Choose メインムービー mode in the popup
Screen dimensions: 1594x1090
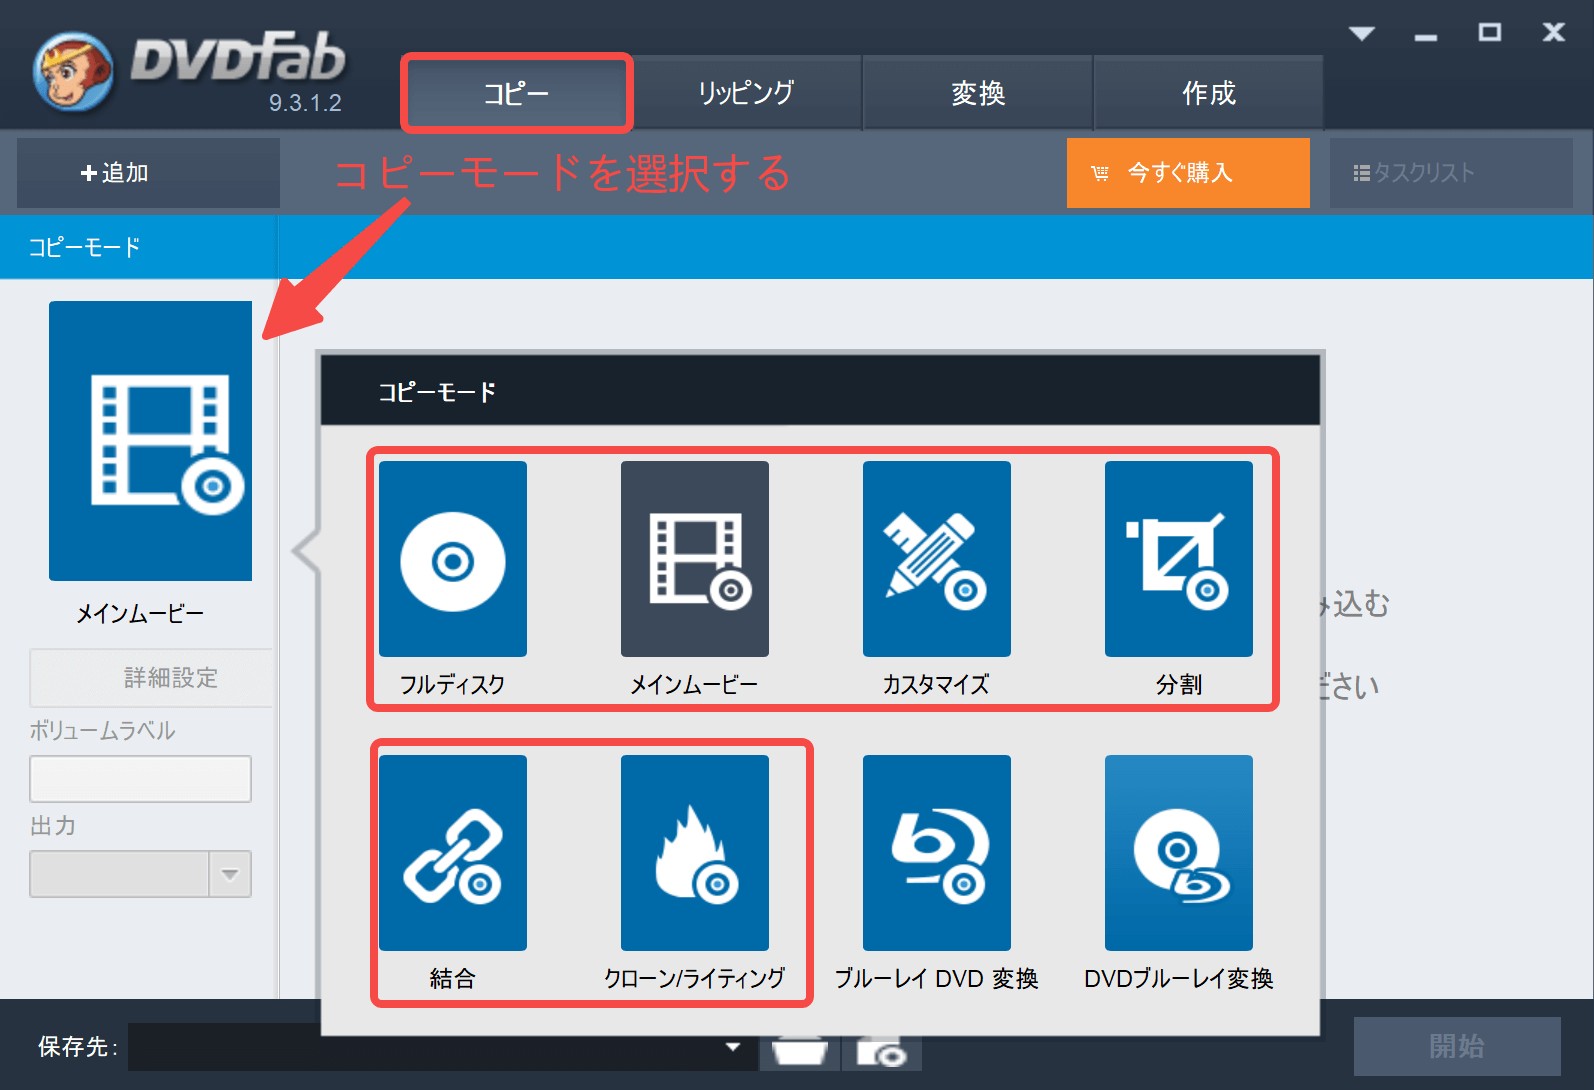click(x=694, y=559)
